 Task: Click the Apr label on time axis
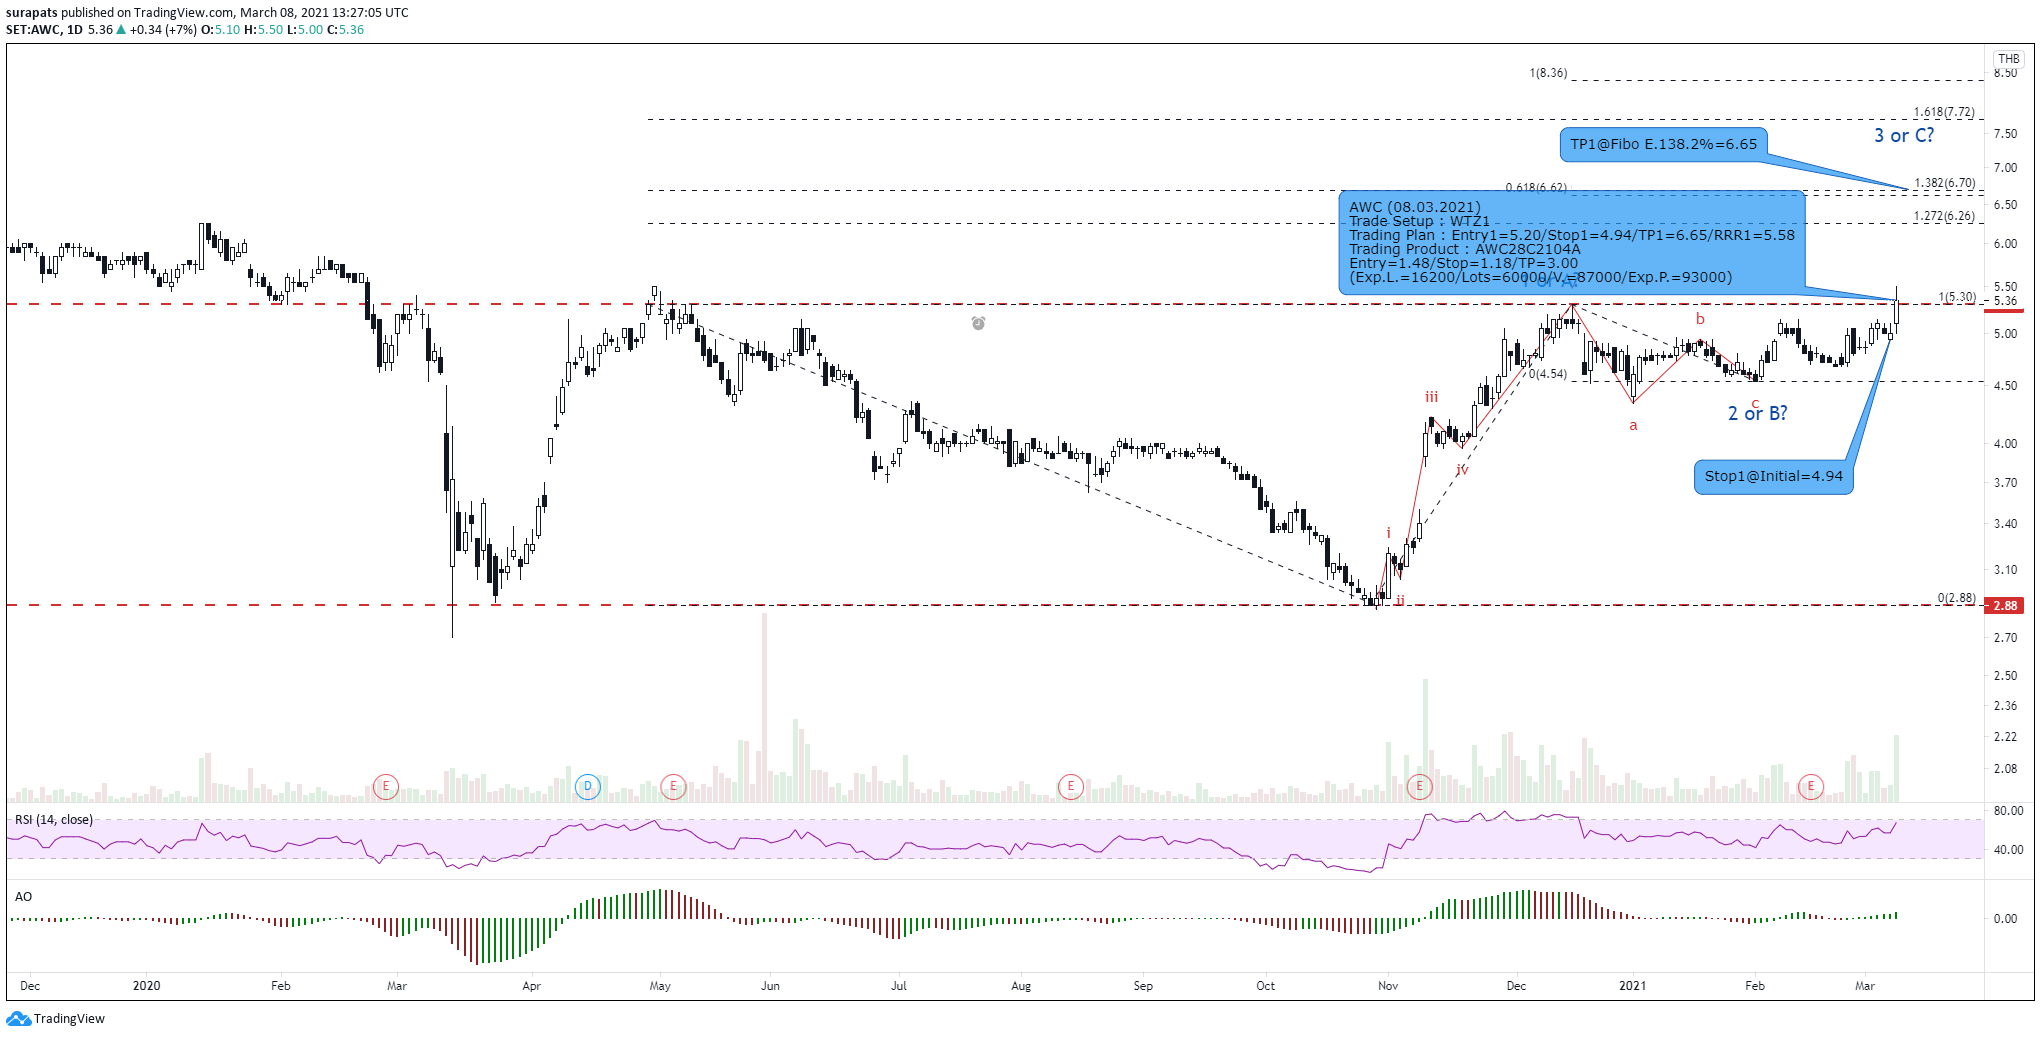point(531,986)
